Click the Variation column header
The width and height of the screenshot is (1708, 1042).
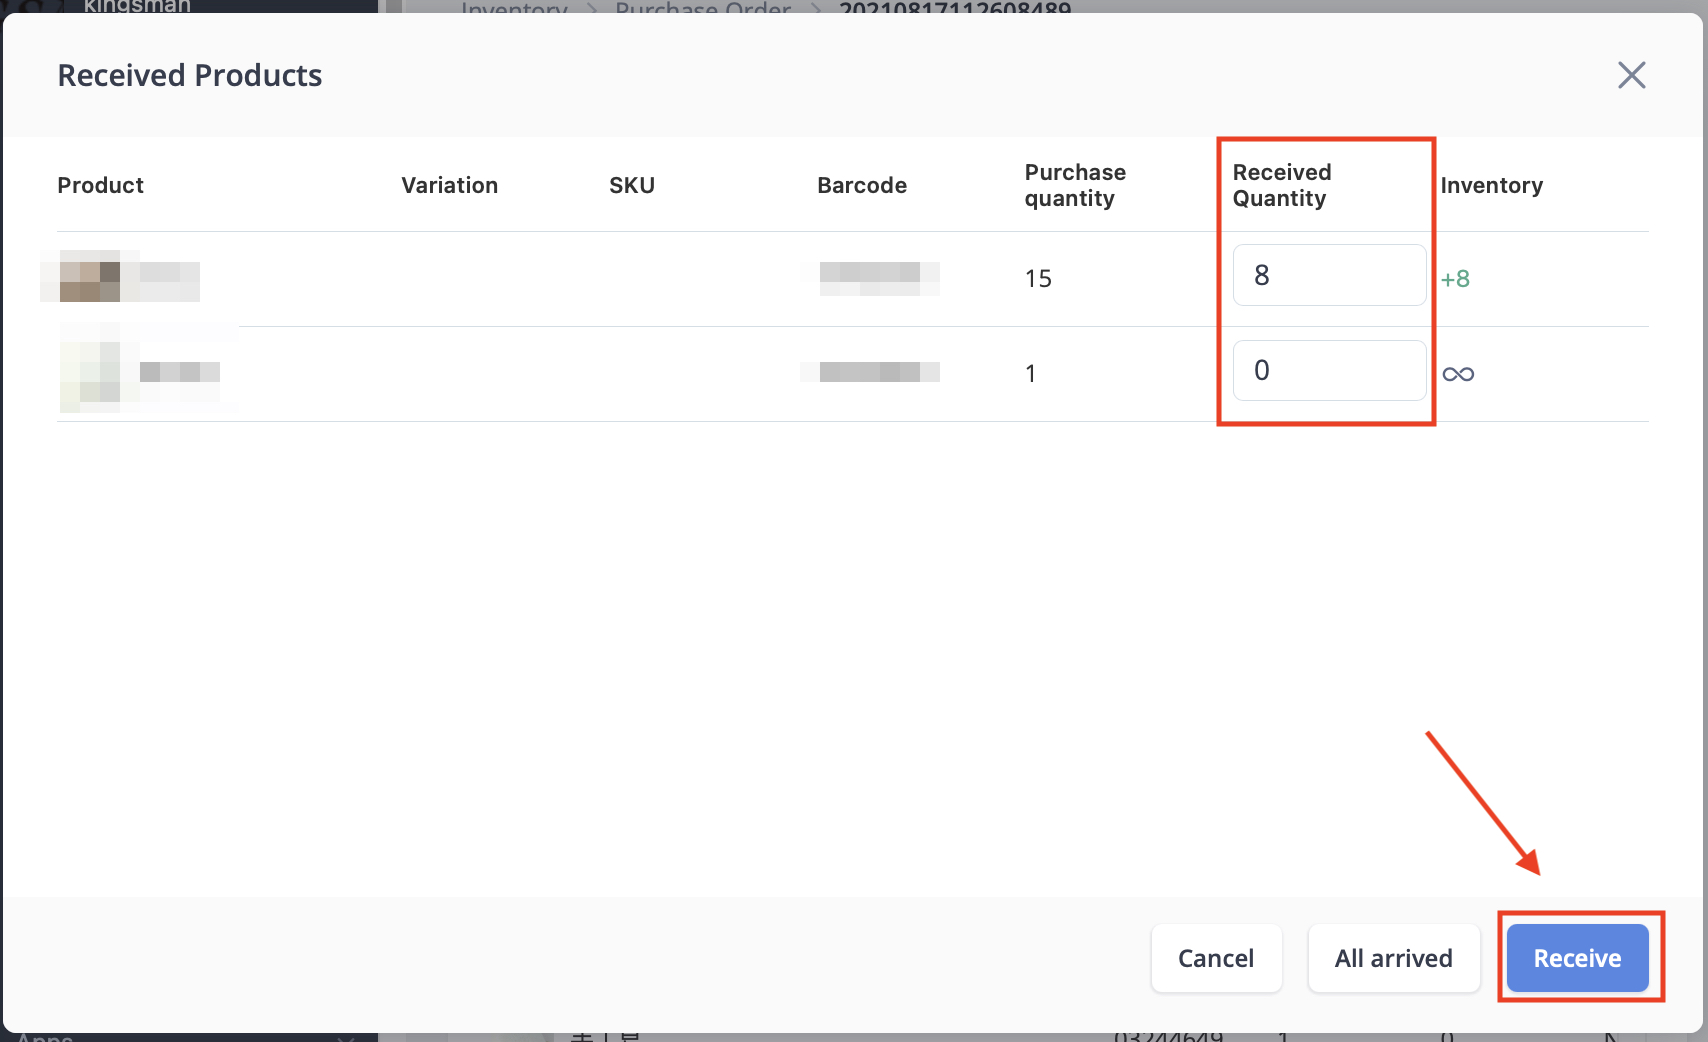click(x=449, y=185)
